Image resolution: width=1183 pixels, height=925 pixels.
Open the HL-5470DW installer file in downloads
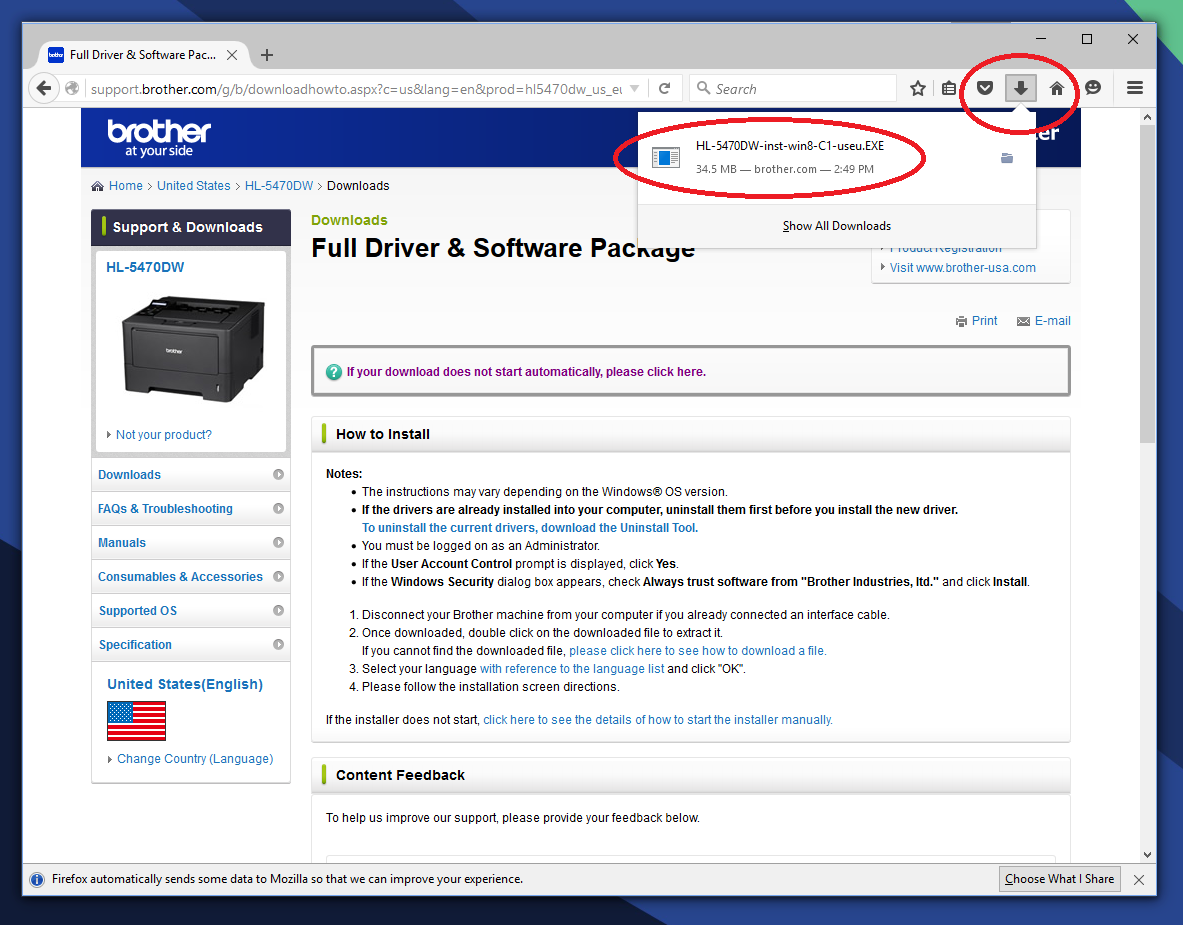(x=789, y=157)
